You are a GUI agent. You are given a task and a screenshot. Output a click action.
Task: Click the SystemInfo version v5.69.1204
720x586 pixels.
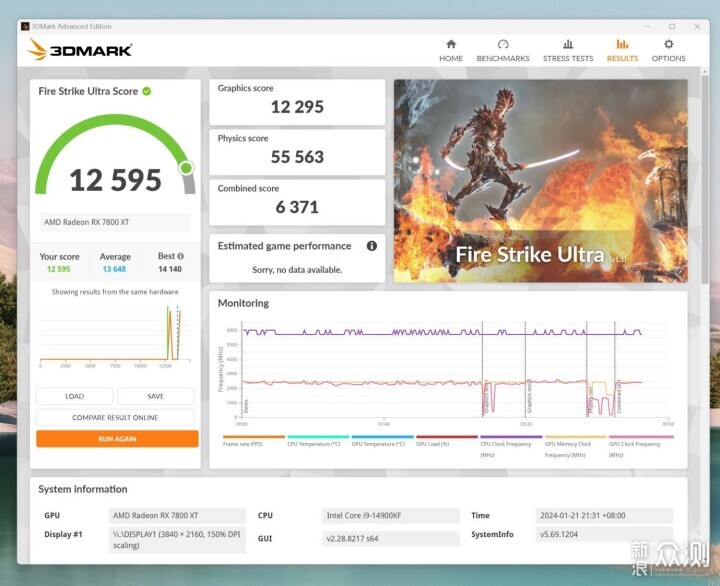click(604, 535)
